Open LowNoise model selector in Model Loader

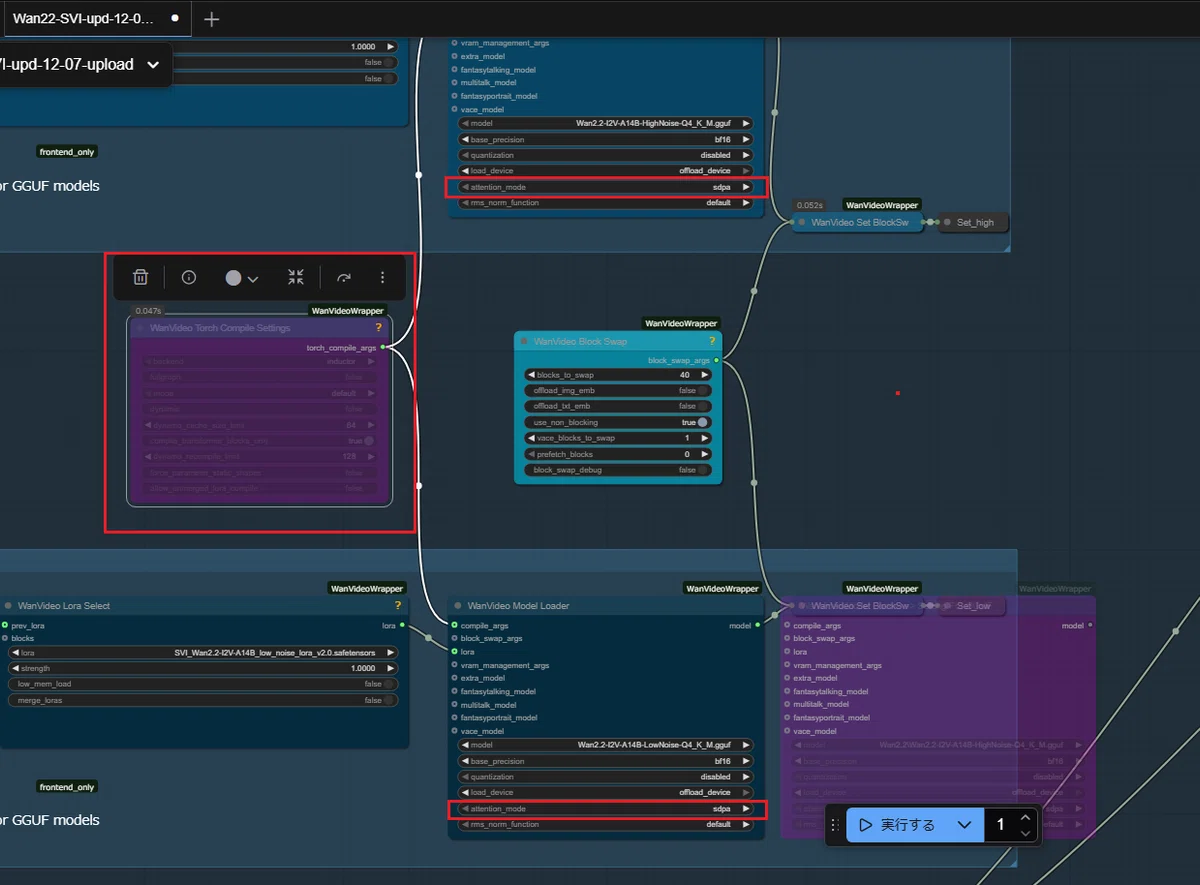[606, 745]
